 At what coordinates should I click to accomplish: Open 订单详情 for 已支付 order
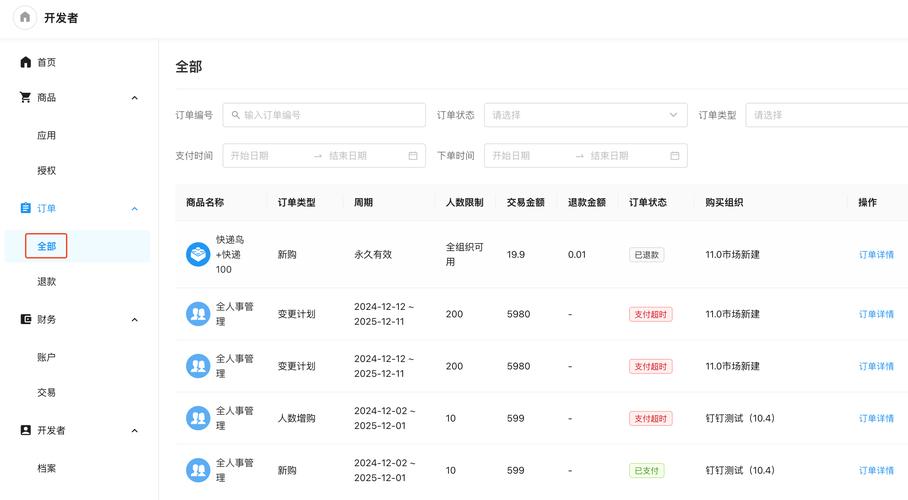pos(876,470)
